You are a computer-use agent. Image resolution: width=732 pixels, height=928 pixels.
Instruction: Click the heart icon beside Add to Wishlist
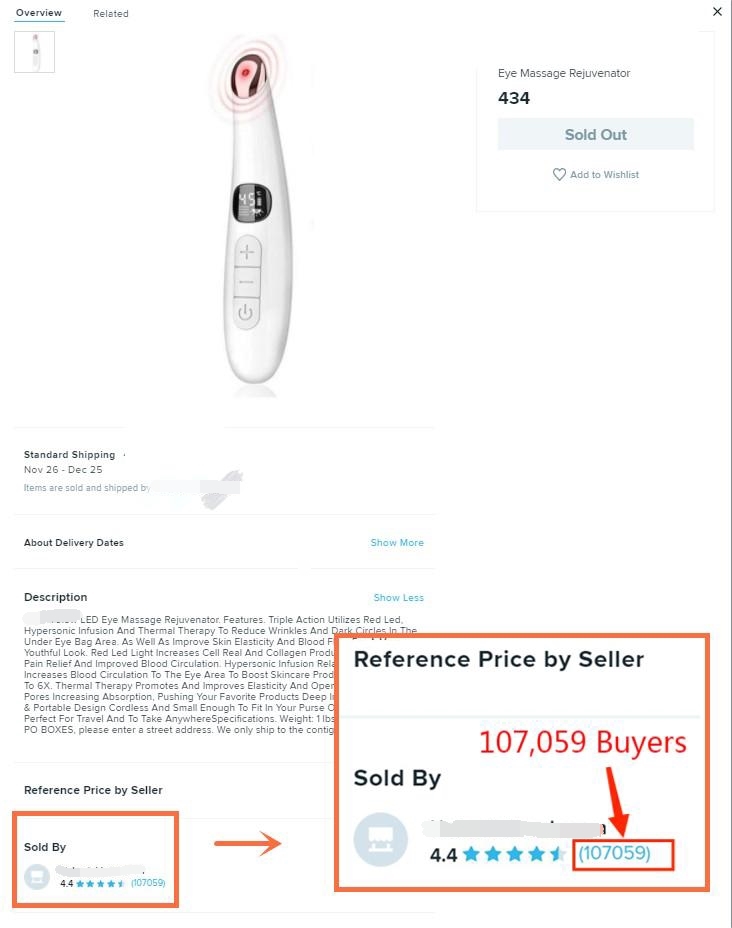click(x=559, y=175)
